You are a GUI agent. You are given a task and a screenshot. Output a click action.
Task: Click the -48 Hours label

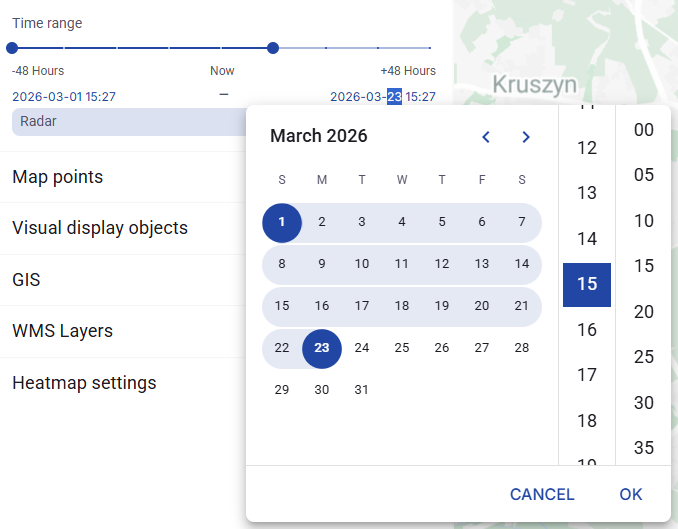(38, 71)
